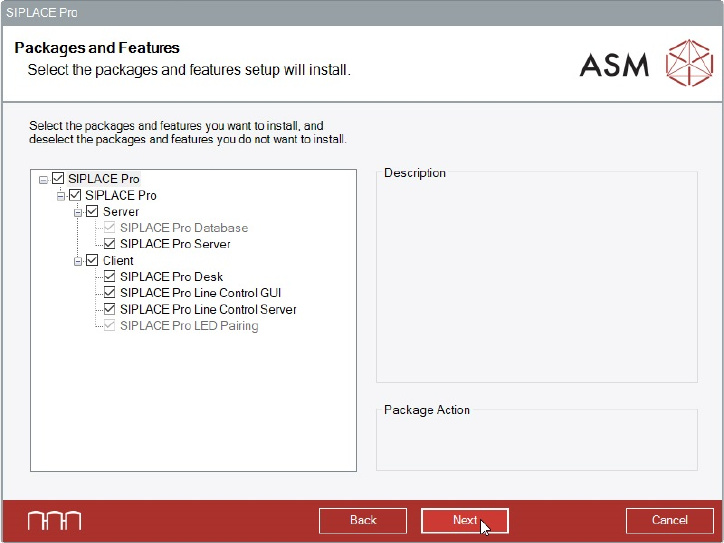Screen dimensions: 724x543
Task: Select the Client group label
Action: 118,260
